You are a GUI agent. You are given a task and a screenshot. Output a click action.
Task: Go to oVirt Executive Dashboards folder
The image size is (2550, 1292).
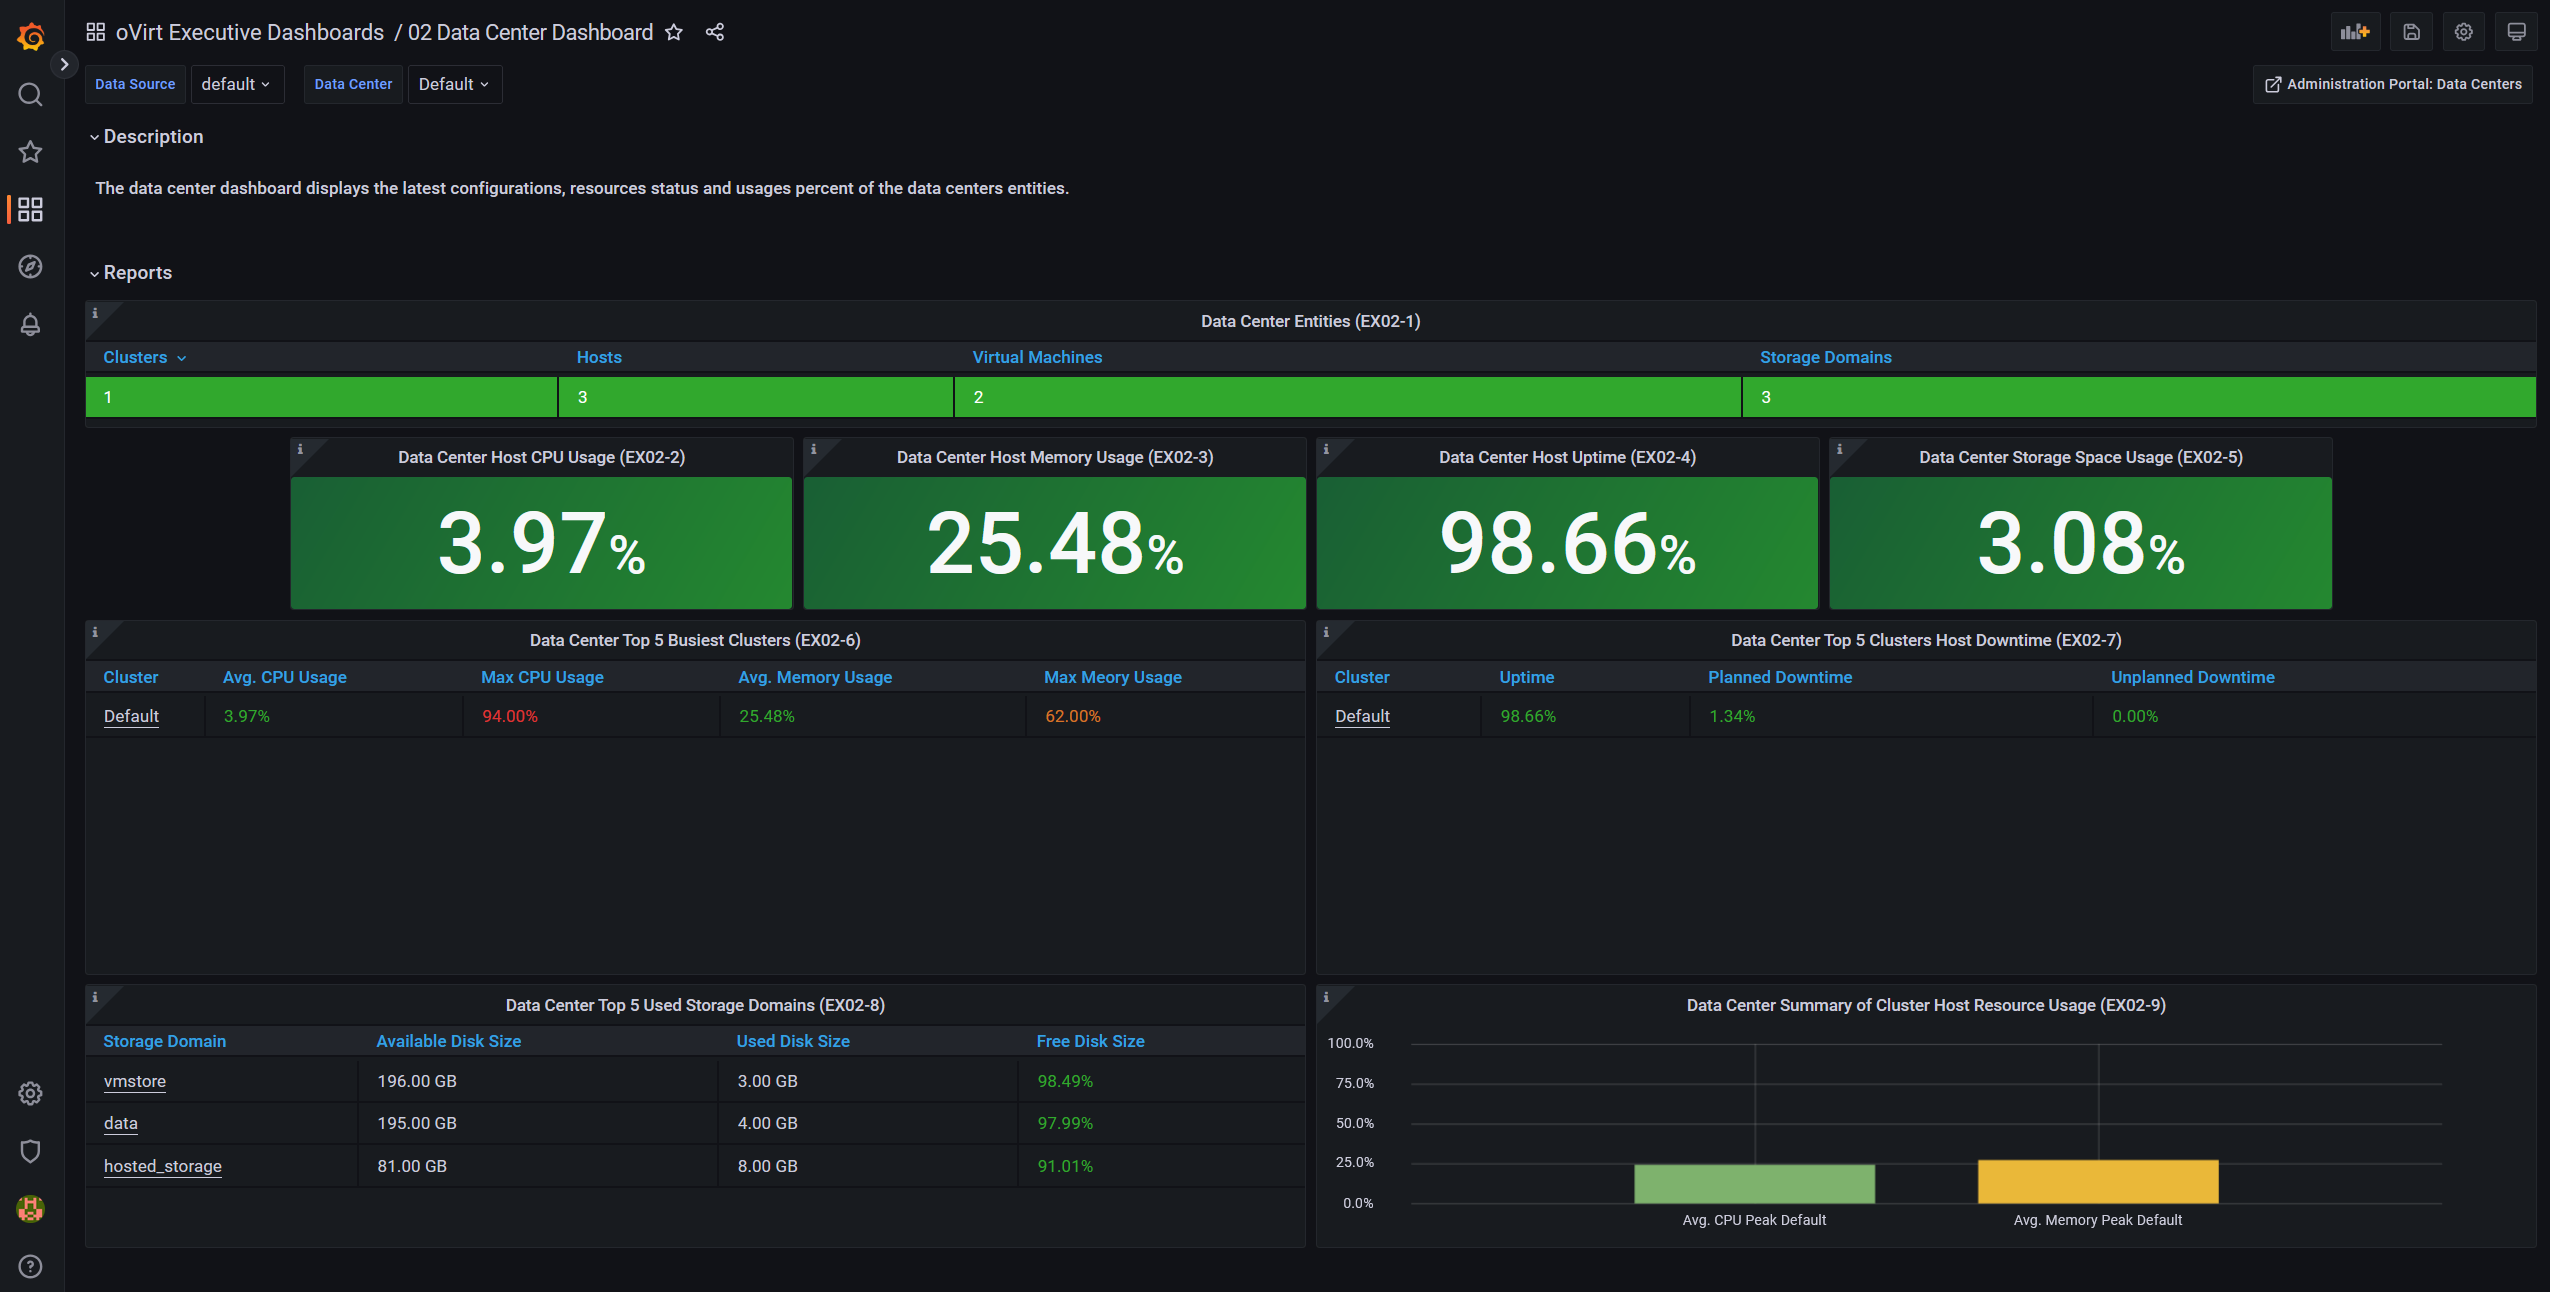pyautogui.click(x=250, y=32)
